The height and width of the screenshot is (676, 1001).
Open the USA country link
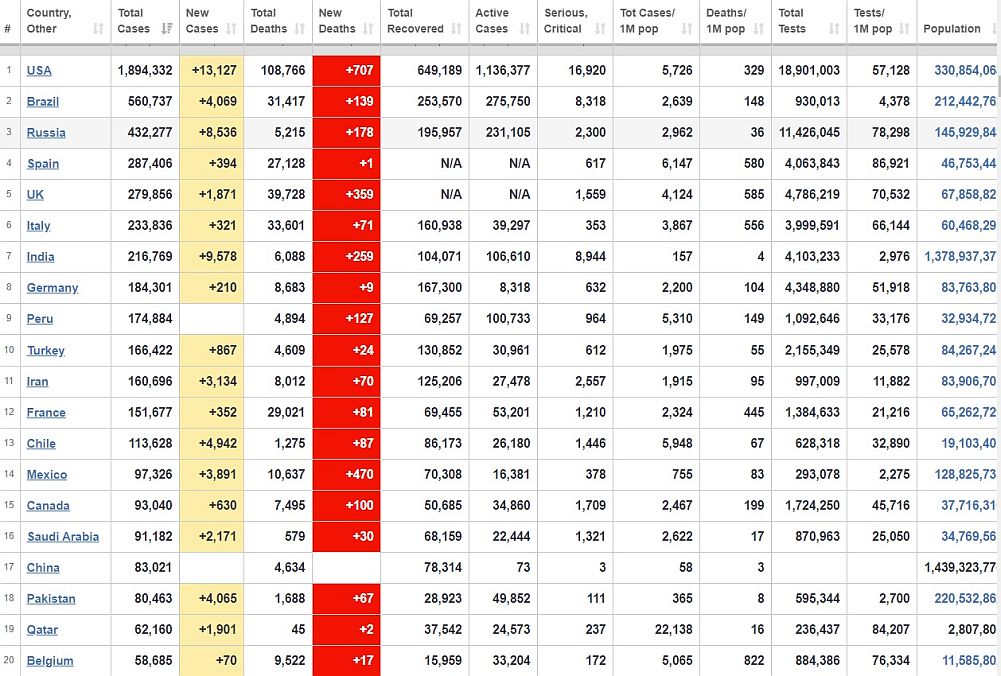click(x=39, y=71)
